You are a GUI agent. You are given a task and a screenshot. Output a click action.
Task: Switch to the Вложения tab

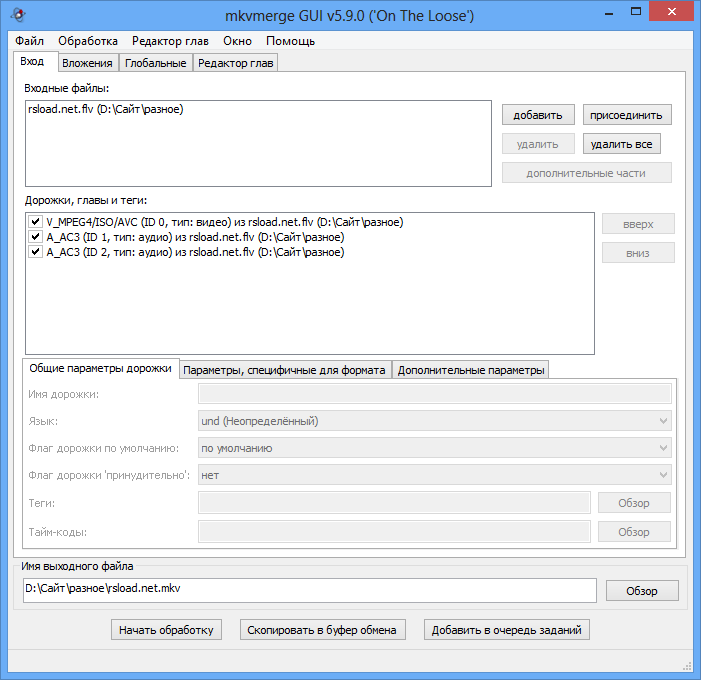point(88,63)
